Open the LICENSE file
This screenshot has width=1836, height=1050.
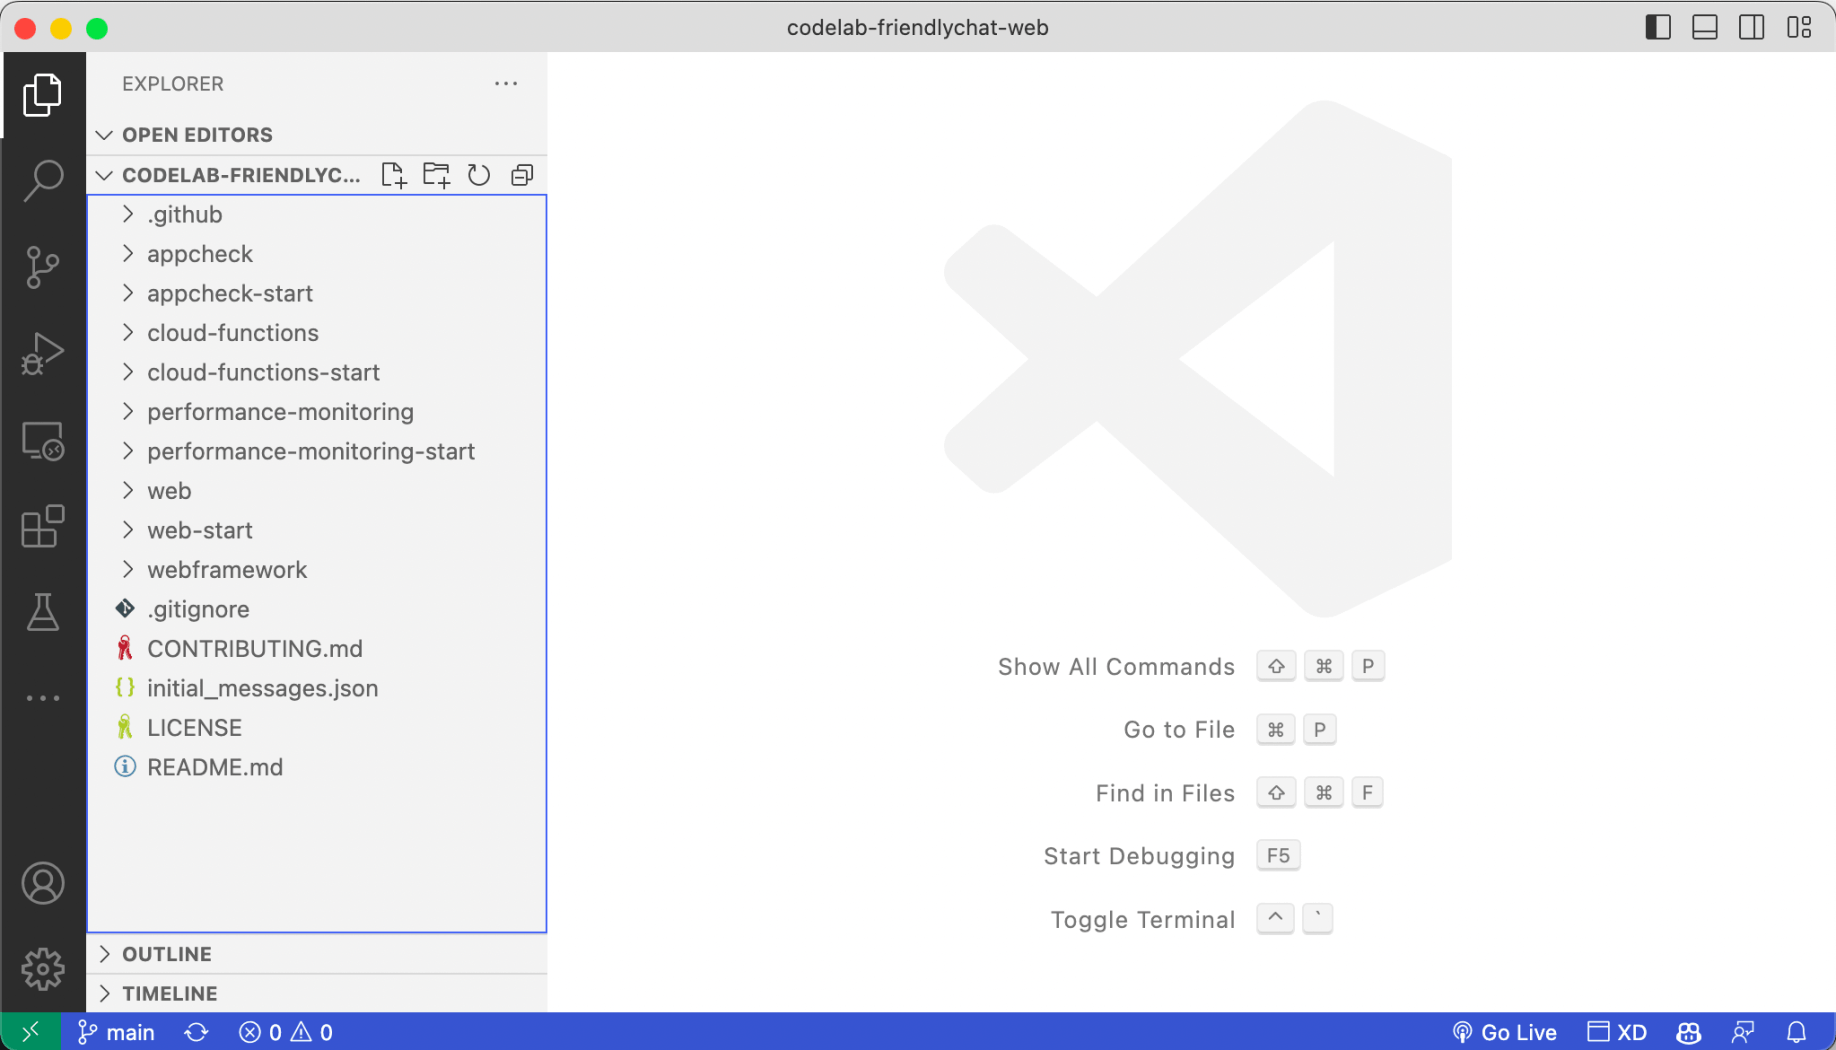pyautogui.click(x=317, y=728)
